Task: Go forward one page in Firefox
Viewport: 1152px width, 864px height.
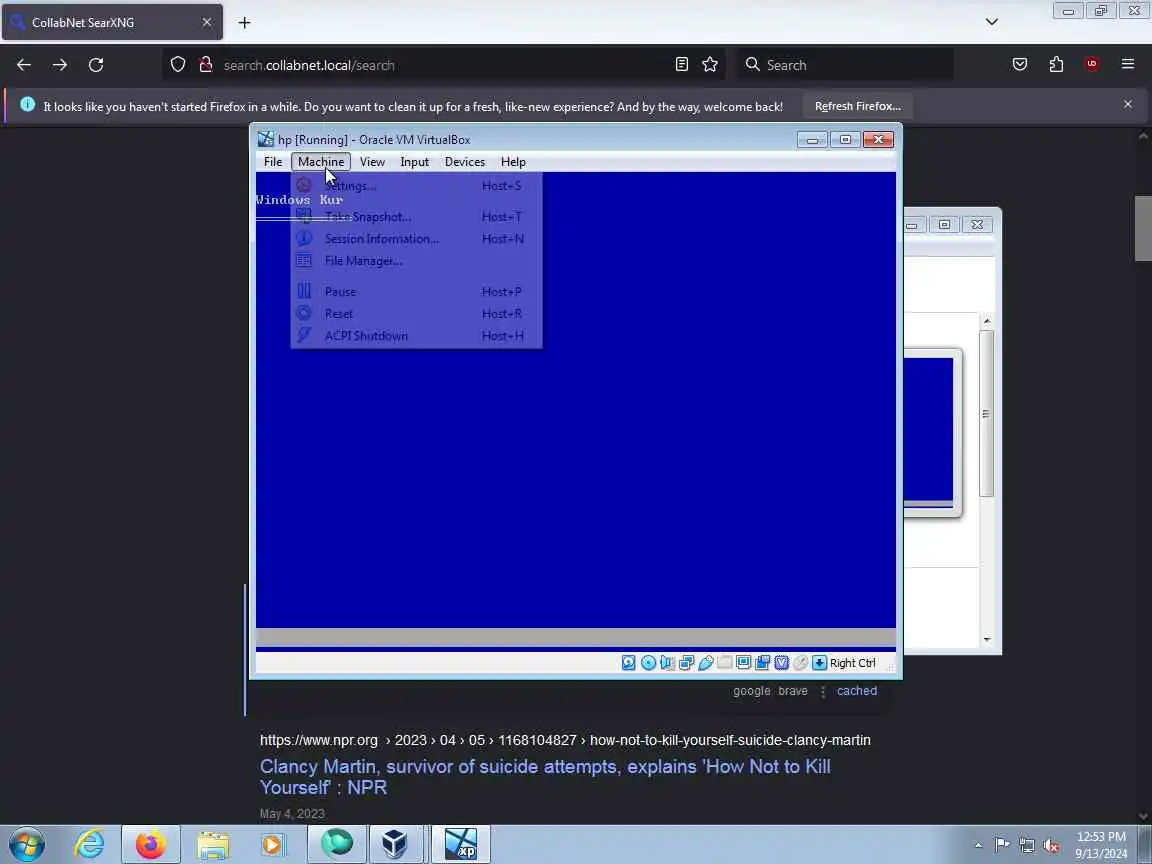Action: 60,65
